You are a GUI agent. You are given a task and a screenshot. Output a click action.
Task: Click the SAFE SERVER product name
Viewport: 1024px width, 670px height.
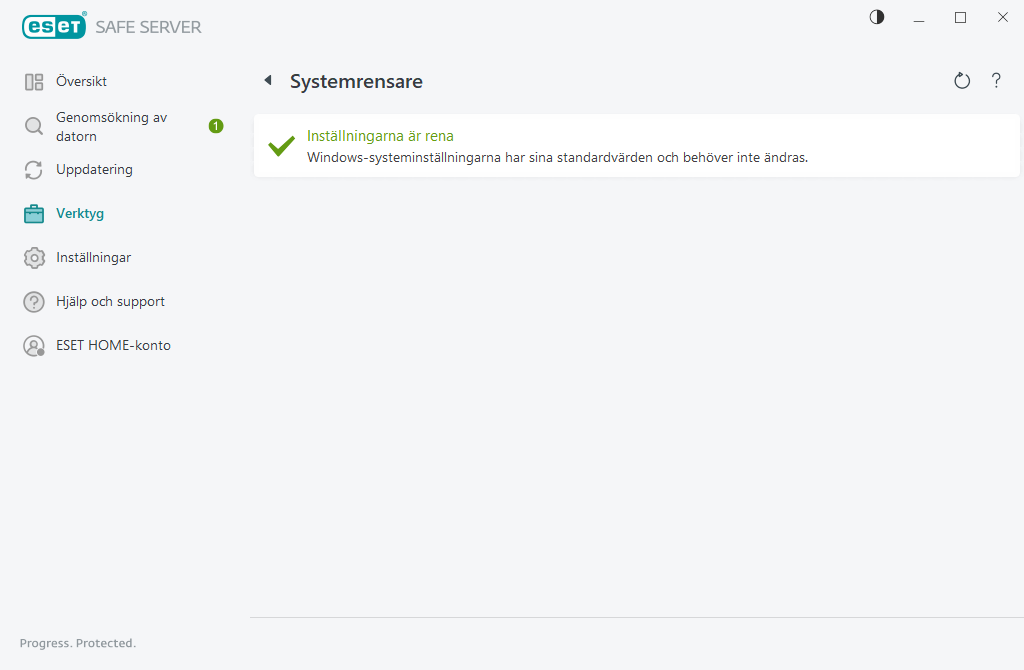pos(148,27)
